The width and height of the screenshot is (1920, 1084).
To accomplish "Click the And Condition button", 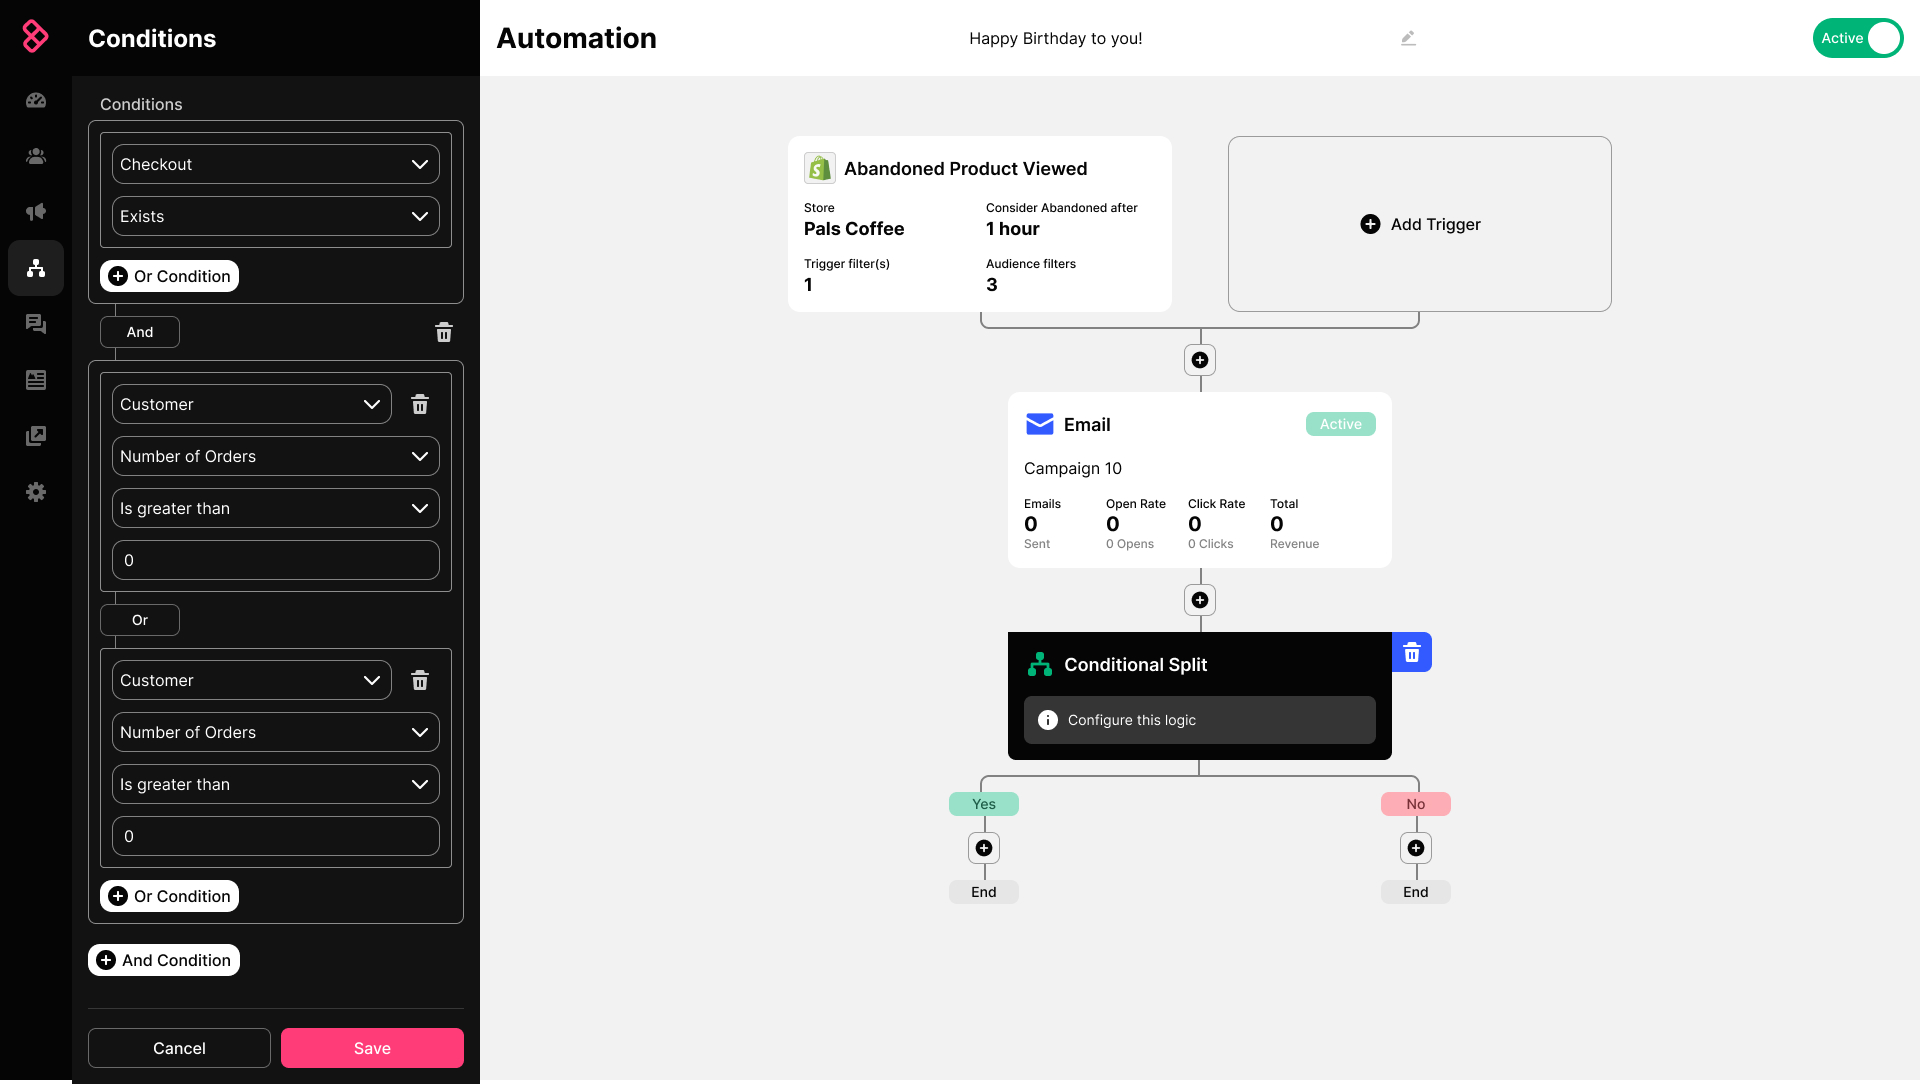I will [x=164, y=960].
